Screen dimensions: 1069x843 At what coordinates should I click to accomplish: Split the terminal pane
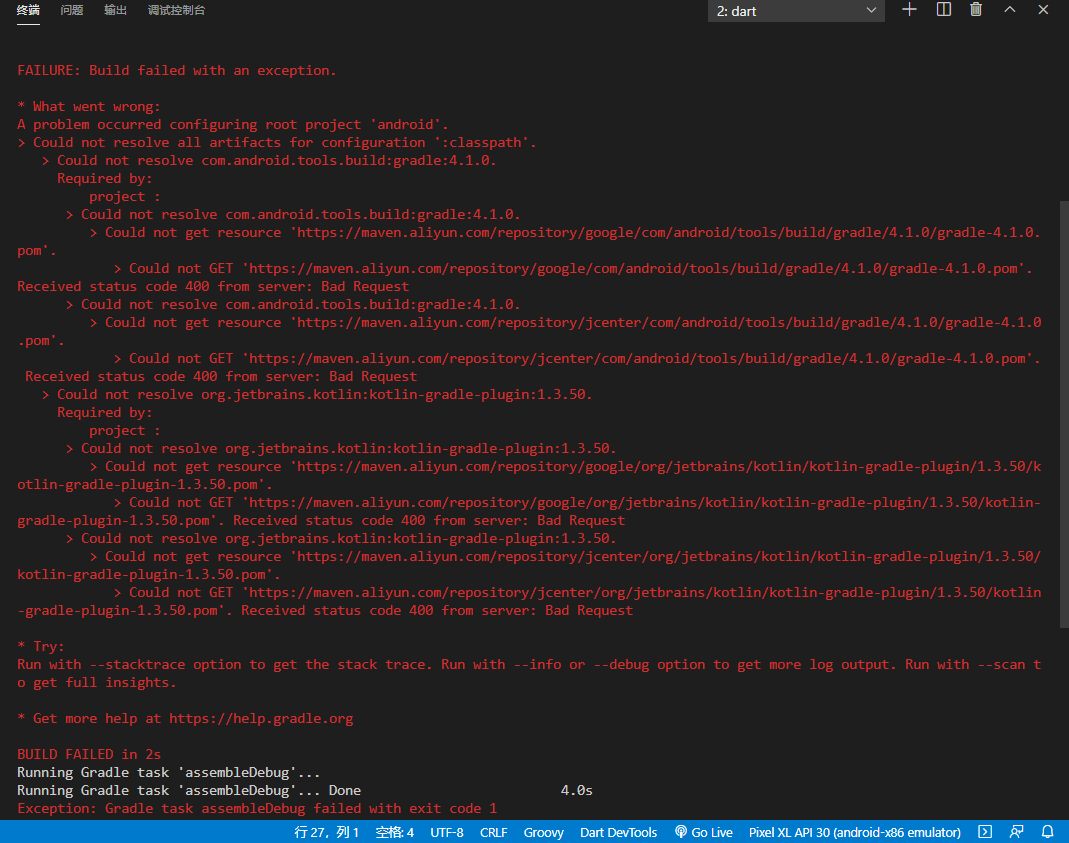944,10
